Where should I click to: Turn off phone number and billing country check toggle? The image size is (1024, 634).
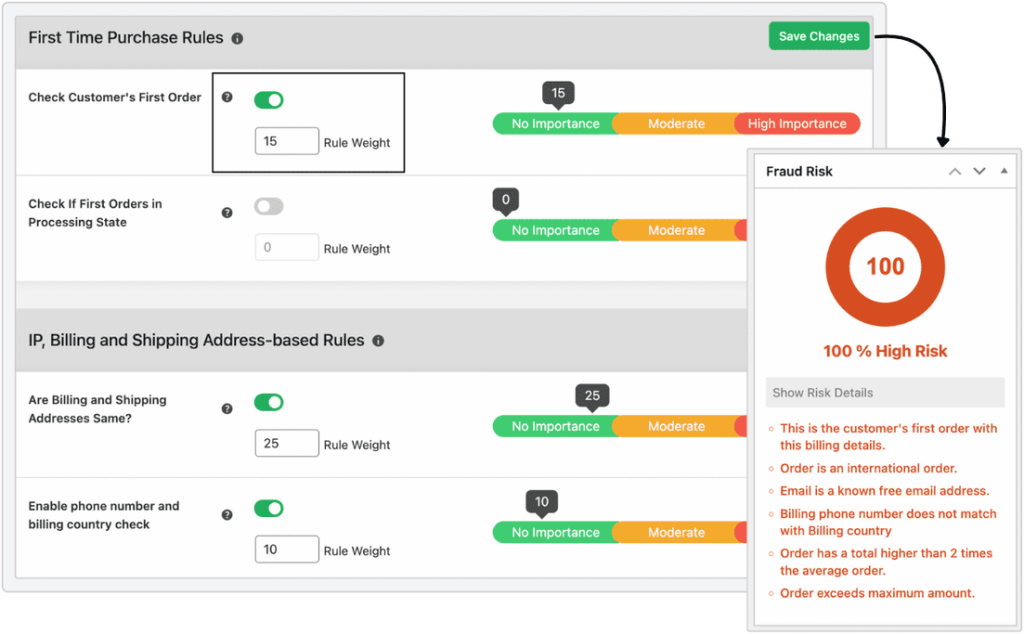268,508
